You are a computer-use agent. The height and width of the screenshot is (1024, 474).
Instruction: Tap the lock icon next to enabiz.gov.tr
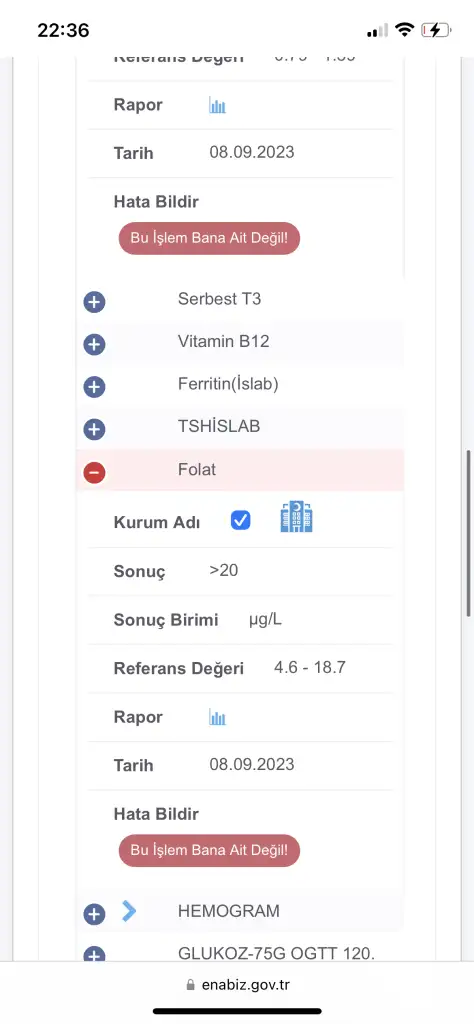tap(191, 985)
